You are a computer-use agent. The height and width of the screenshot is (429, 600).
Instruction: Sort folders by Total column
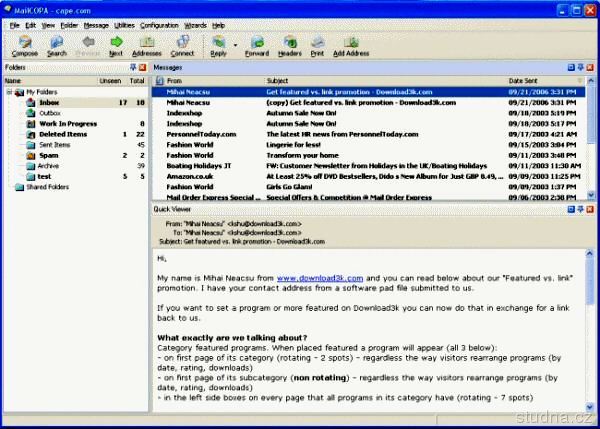point(137,81)
